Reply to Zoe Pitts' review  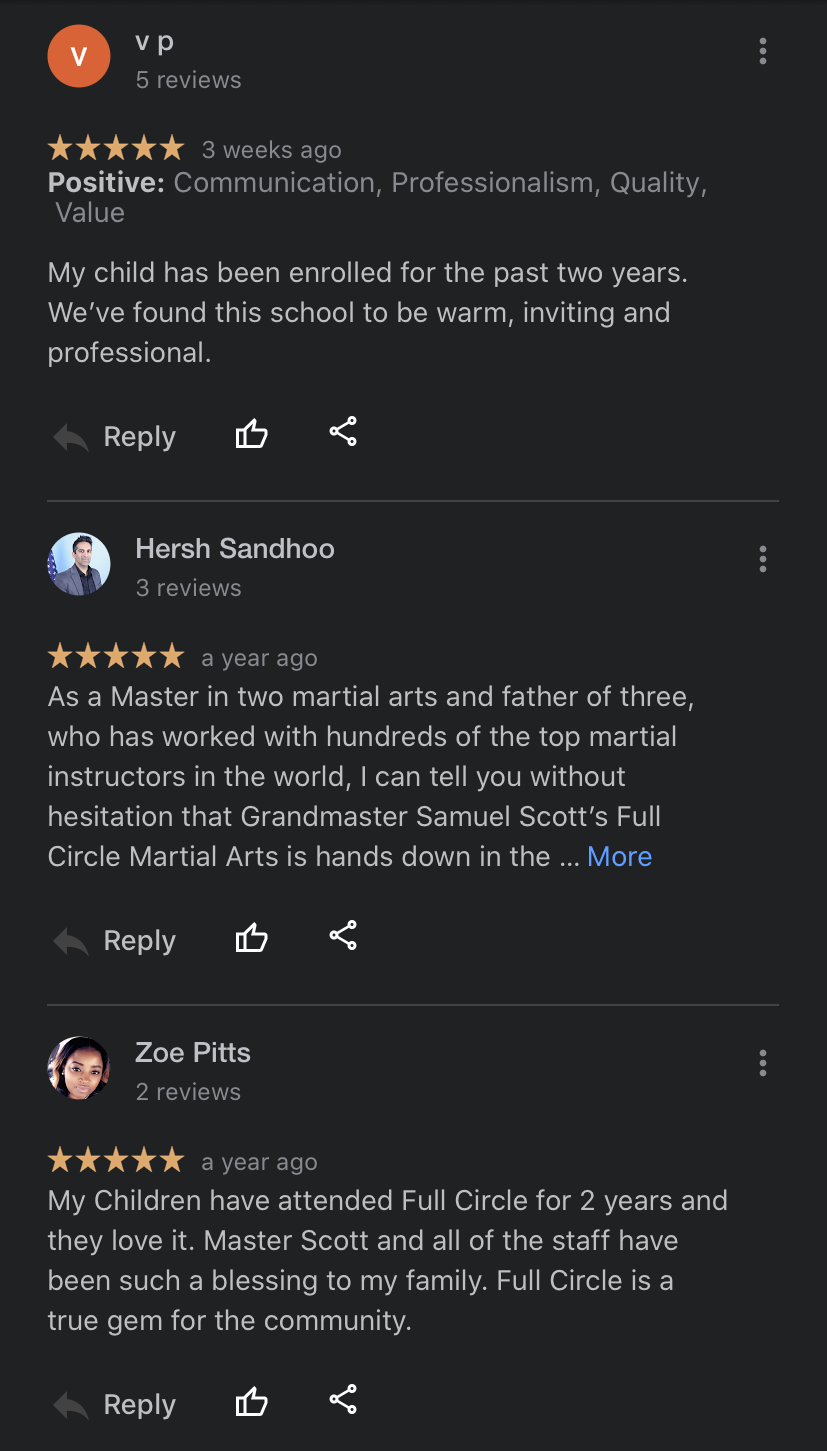tap(115, 1405)
